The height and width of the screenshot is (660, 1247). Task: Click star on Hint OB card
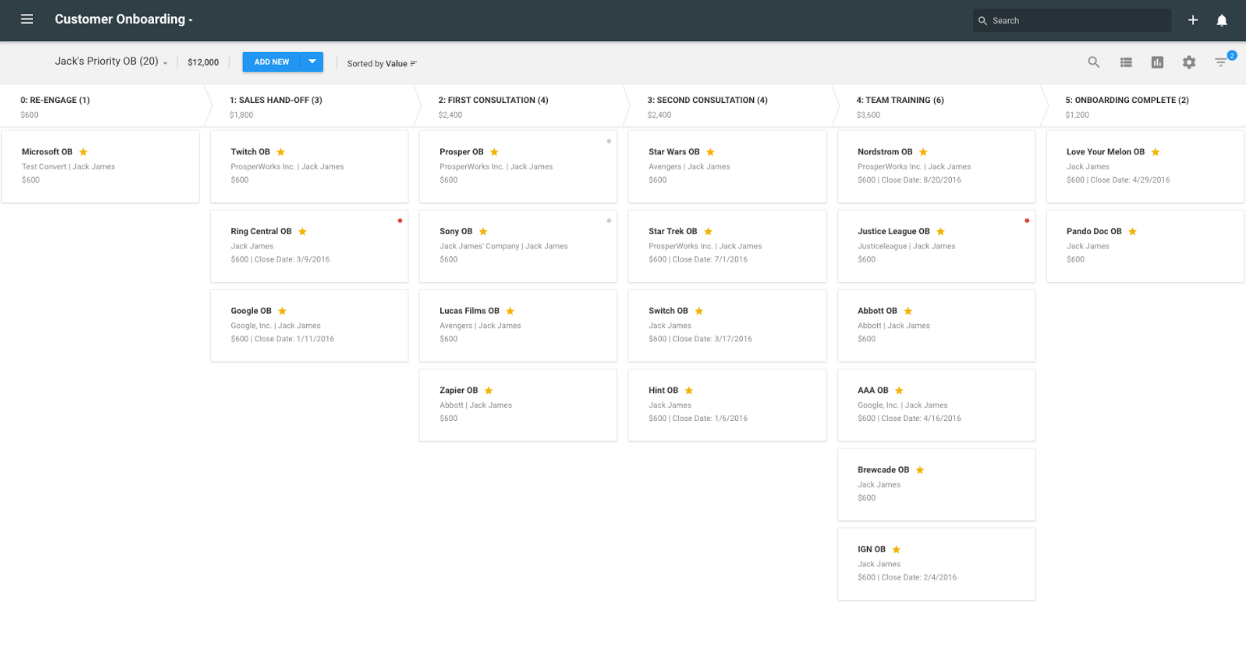click(689, 390)
